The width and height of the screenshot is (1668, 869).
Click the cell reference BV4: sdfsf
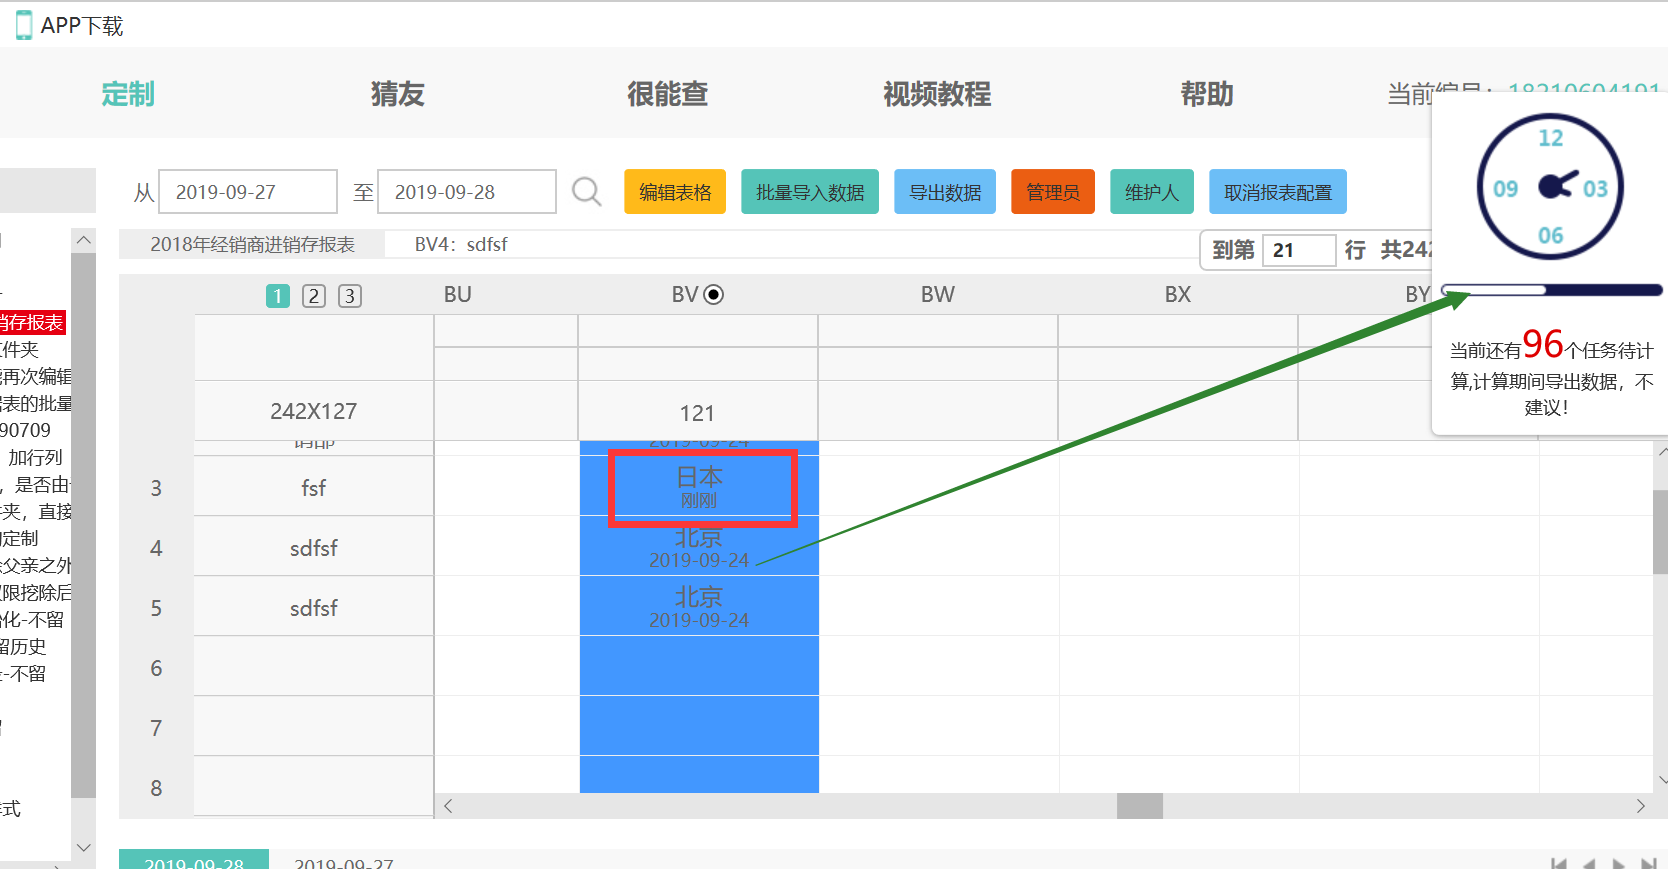pos(461,245)
